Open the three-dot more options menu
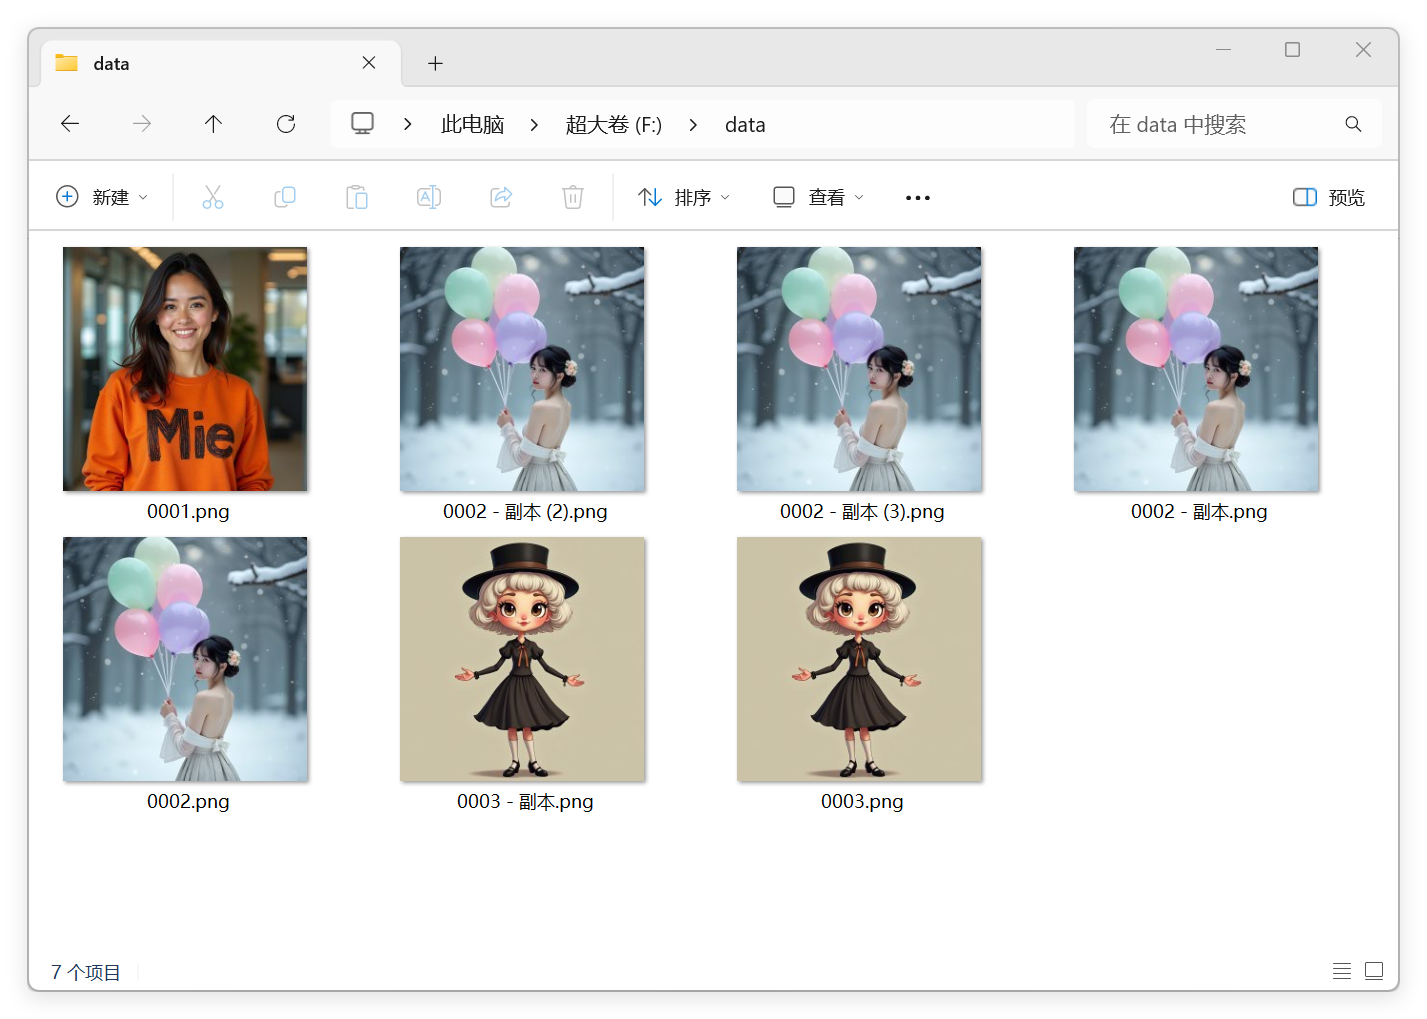 tap(918, 198)
